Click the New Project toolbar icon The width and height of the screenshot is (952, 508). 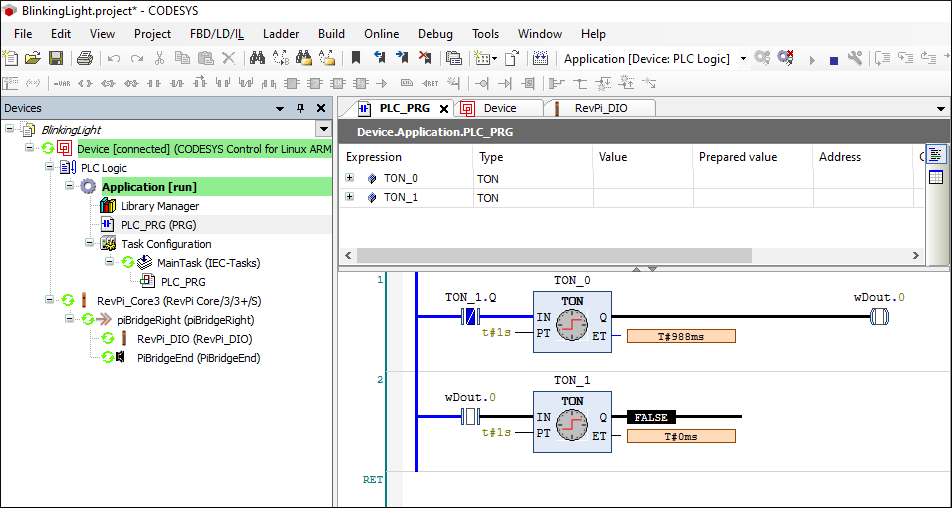click(11, 58)
